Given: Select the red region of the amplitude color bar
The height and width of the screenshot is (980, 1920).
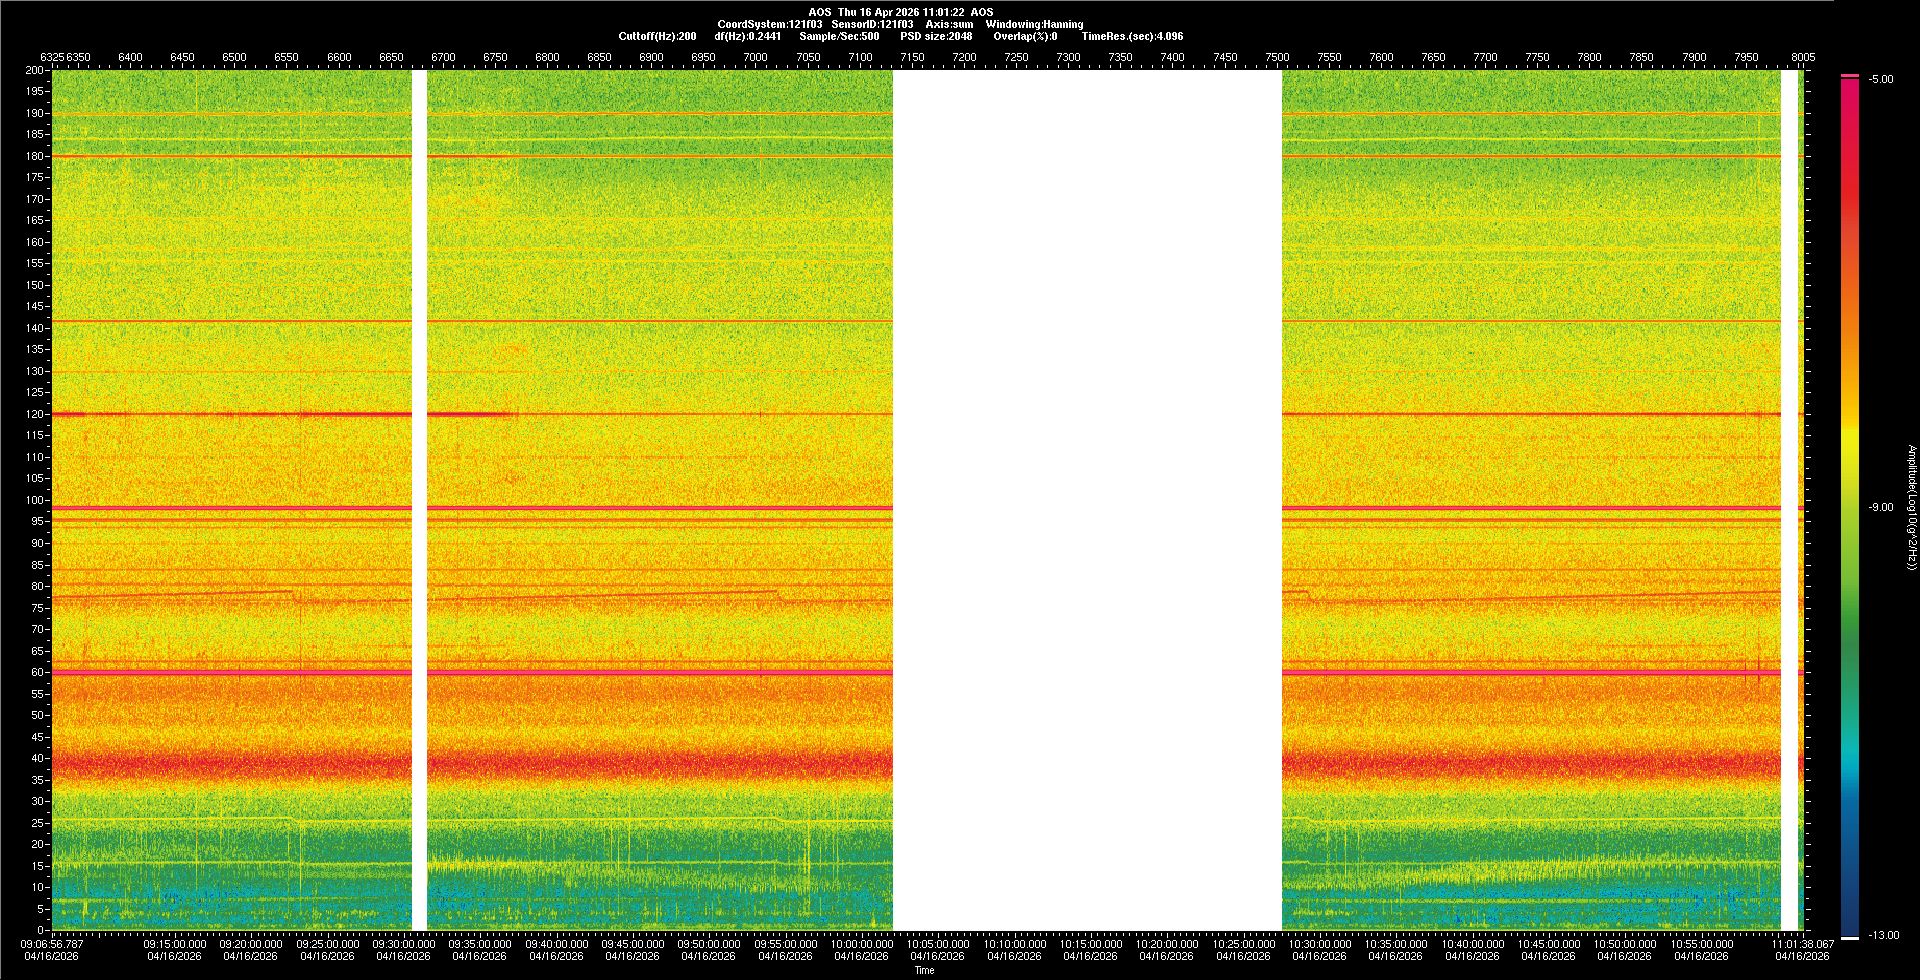Looking at the screenshot, I should coord(1850,180).
